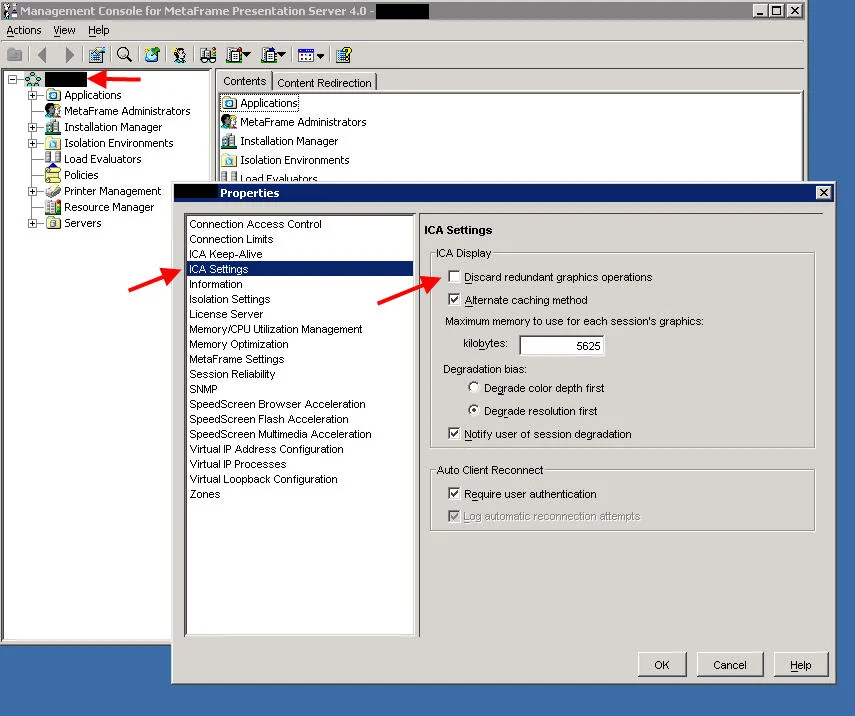Click the grayed-out folder up toolbar icon
The height and width of the screenshot is (716, 855).
15,55
